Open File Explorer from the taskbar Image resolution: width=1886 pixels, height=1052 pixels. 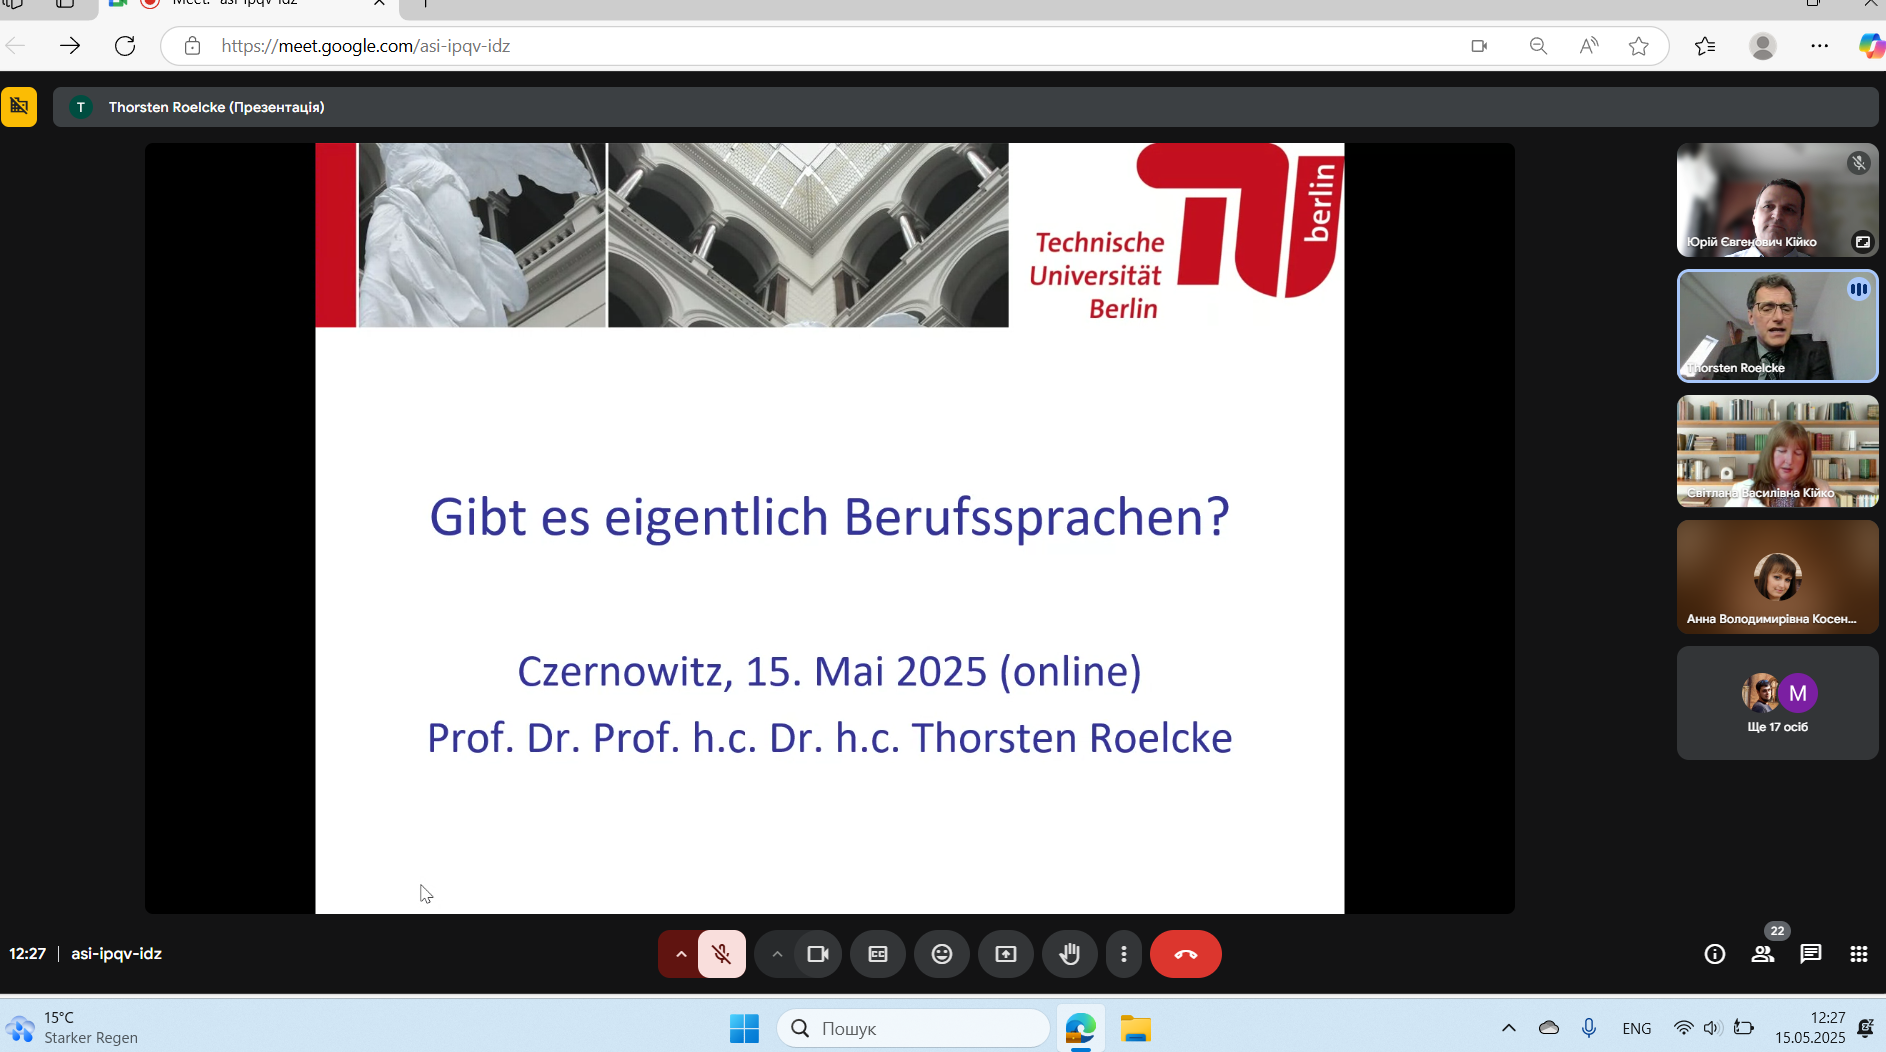[1136, 1028]
